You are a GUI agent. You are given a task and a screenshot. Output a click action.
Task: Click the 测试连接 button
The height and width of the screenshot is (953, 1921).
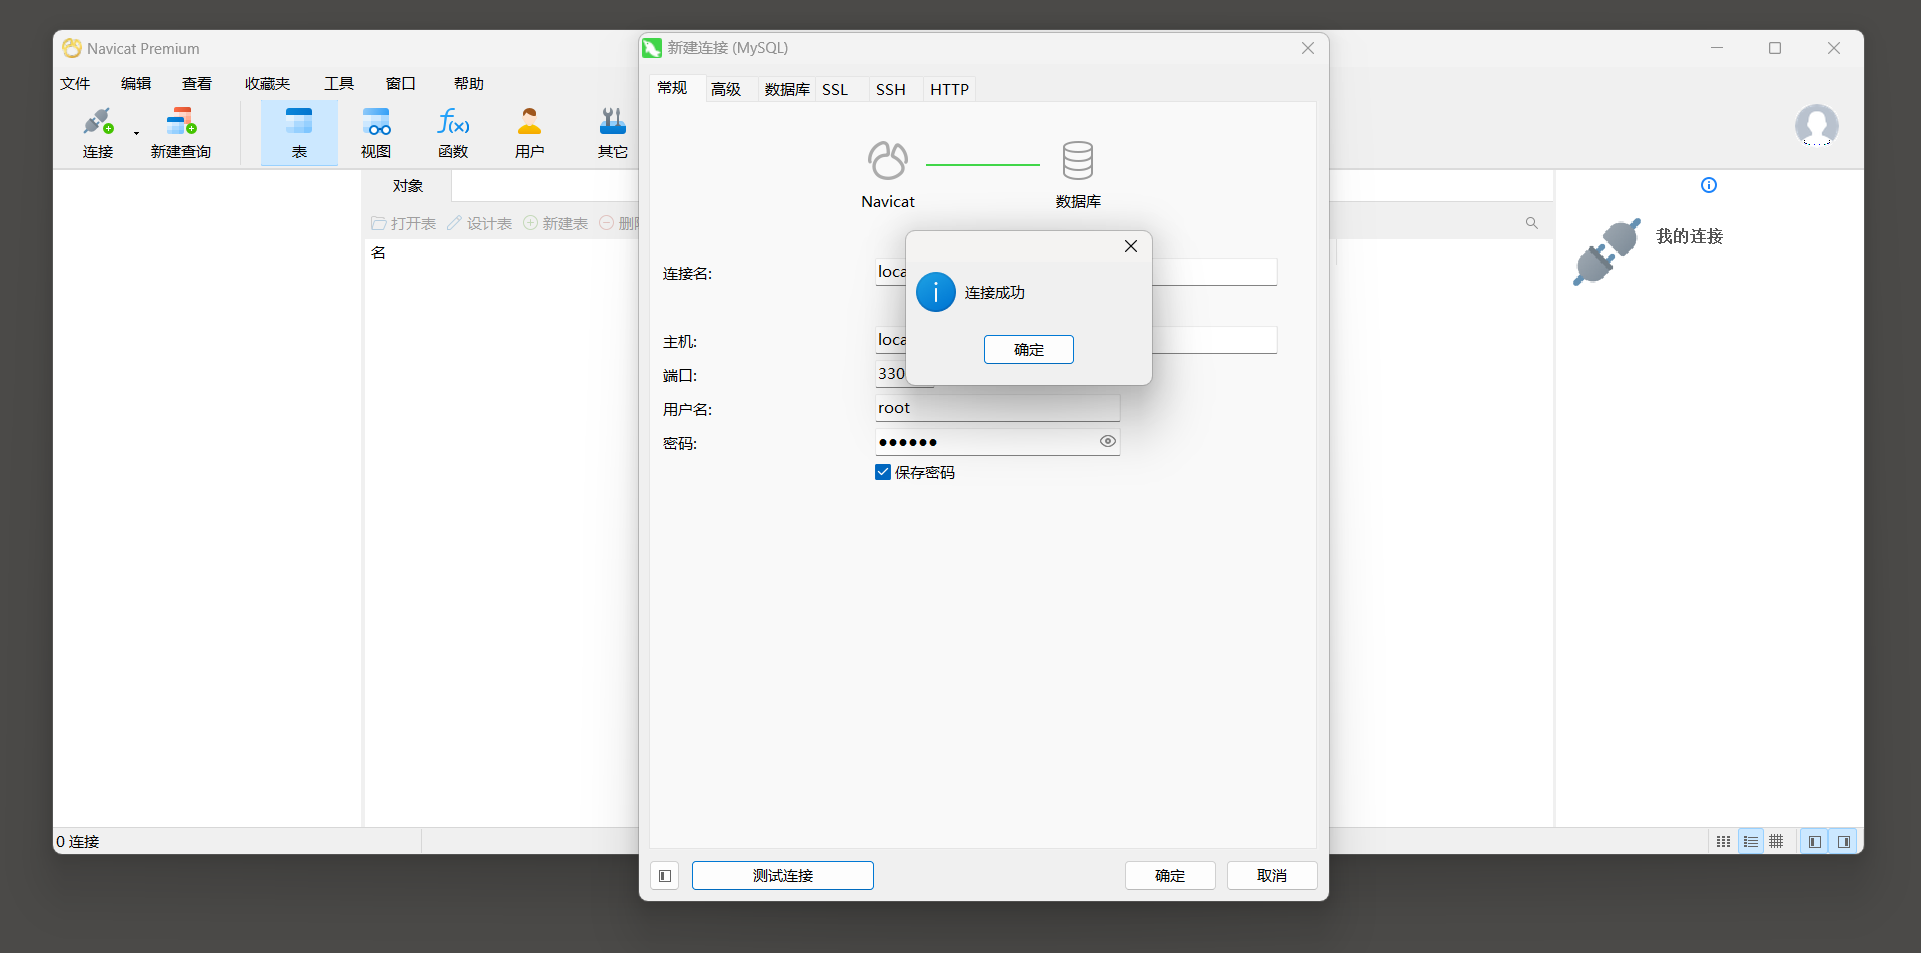[x=783, y=876]
